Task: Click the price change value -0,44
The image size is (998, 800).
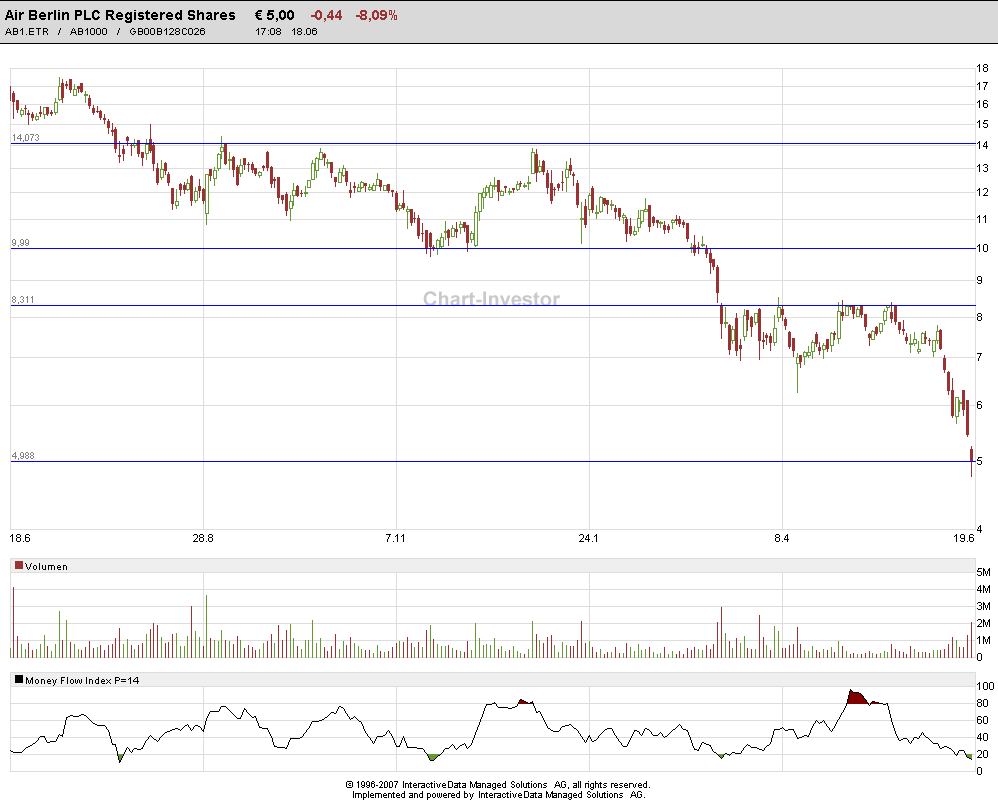Action: [326, 15]
